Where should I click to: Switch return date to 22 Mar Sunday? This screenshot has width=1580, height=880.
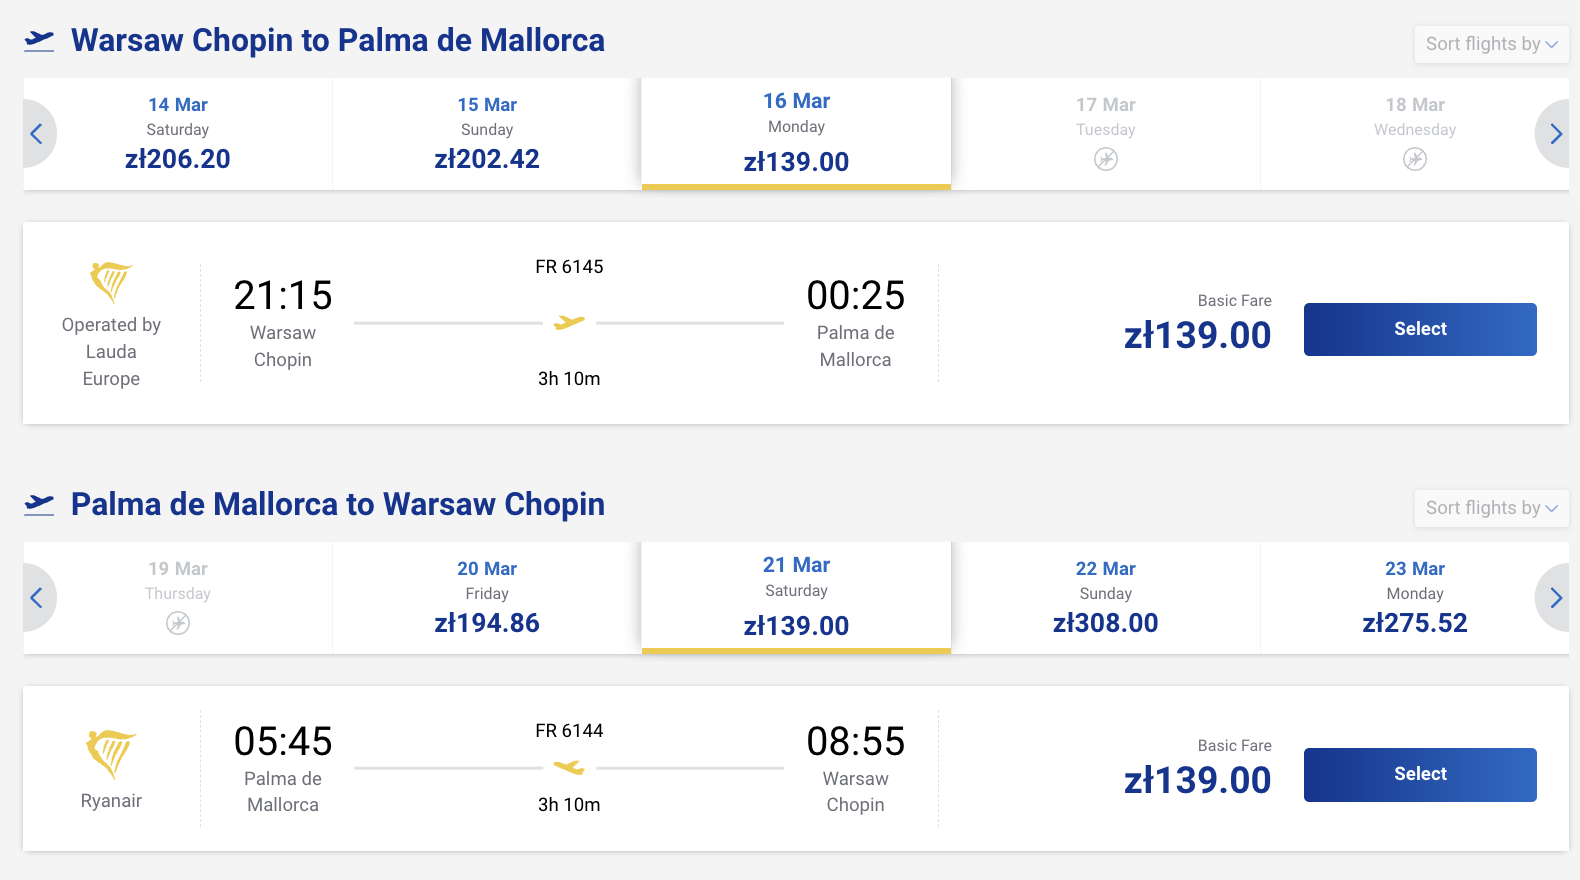[x=1105, y=598]
